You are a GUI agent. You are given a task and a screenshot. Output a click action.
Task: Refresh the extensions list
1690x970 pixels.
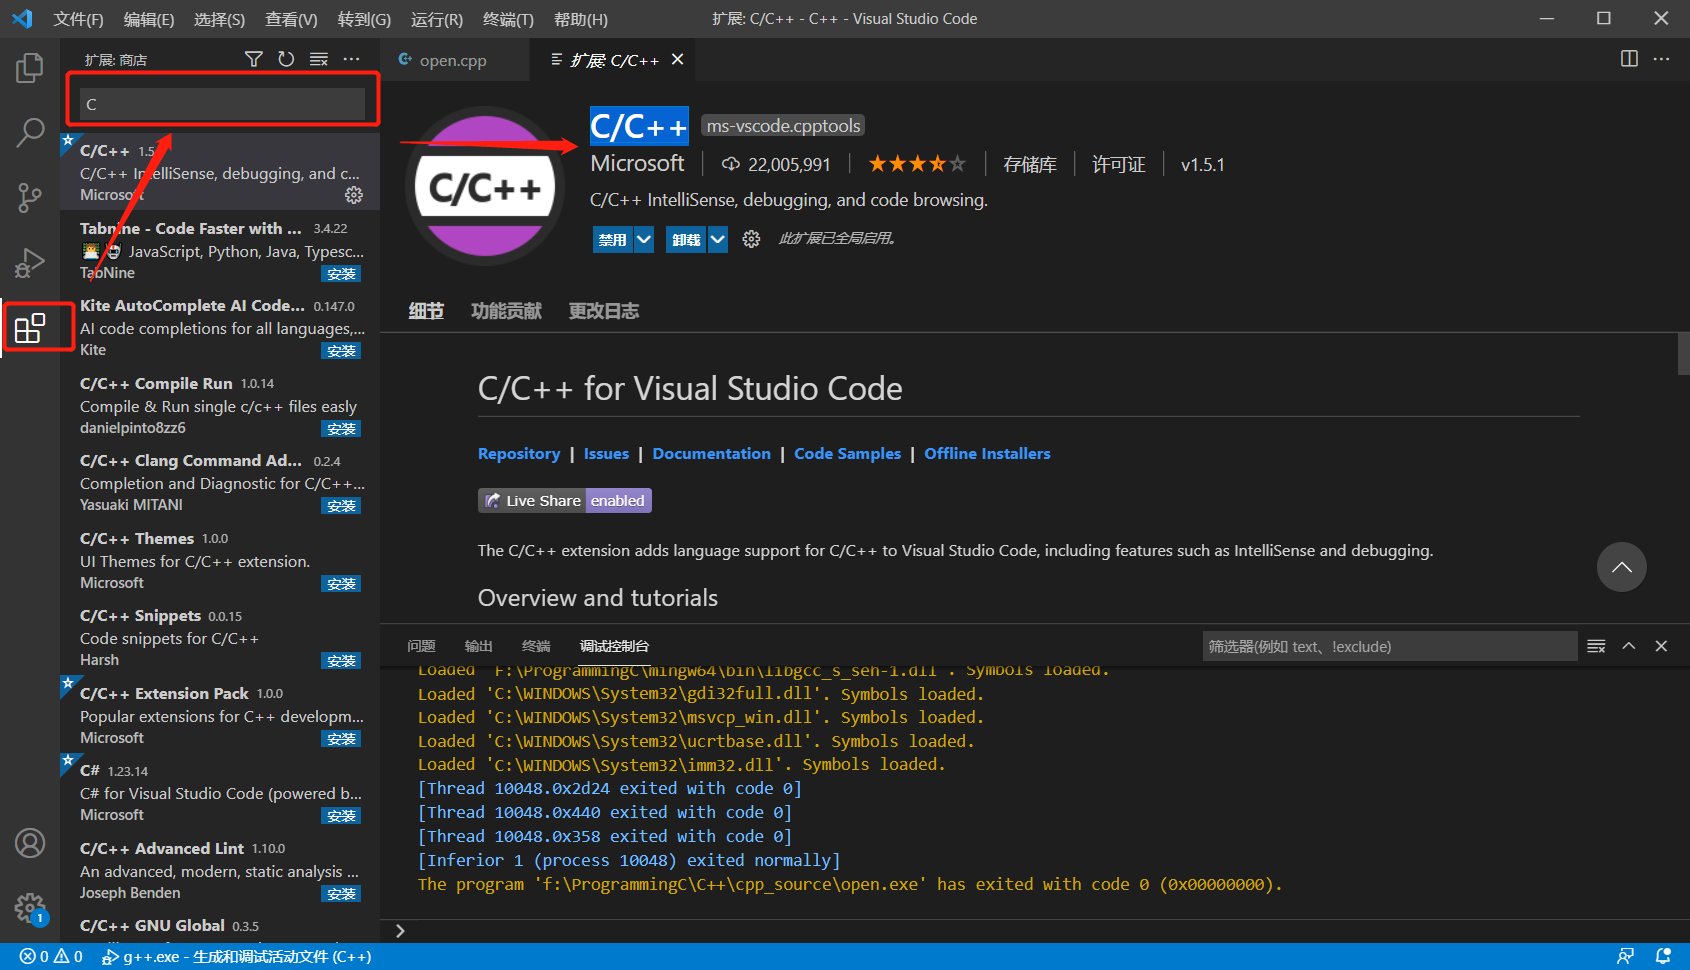tap(286, 59)
